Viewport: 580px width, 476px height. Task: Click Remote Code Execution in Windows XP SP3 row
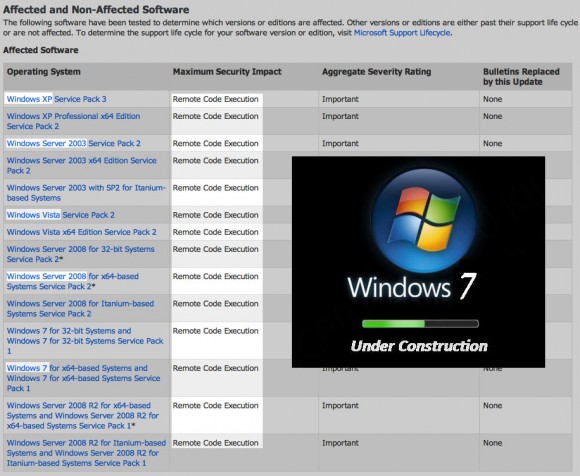pos(216,99)
